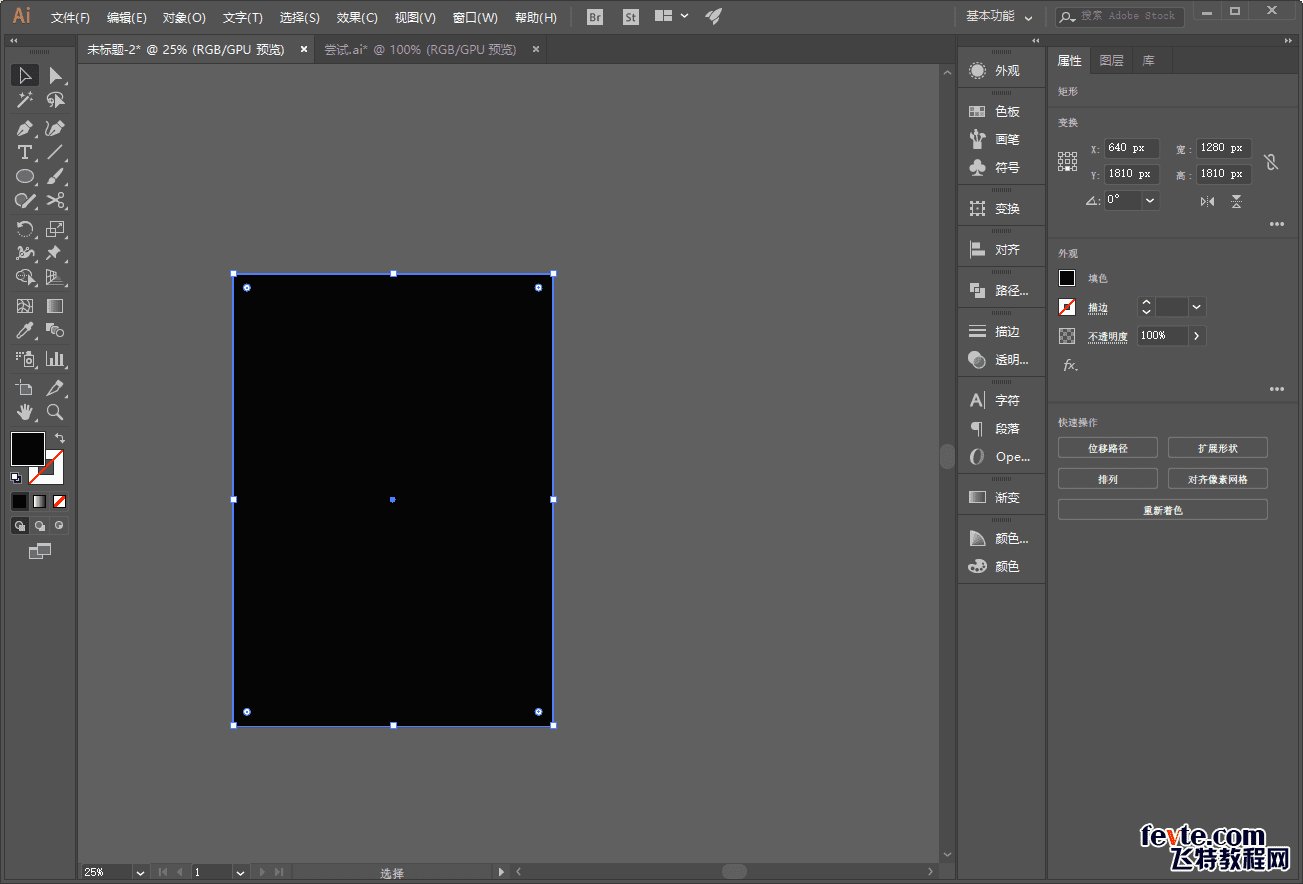Select the Type tool
Image resolution: width=1303 pixels, height=884 pixels.
click(x=25, y=152)
